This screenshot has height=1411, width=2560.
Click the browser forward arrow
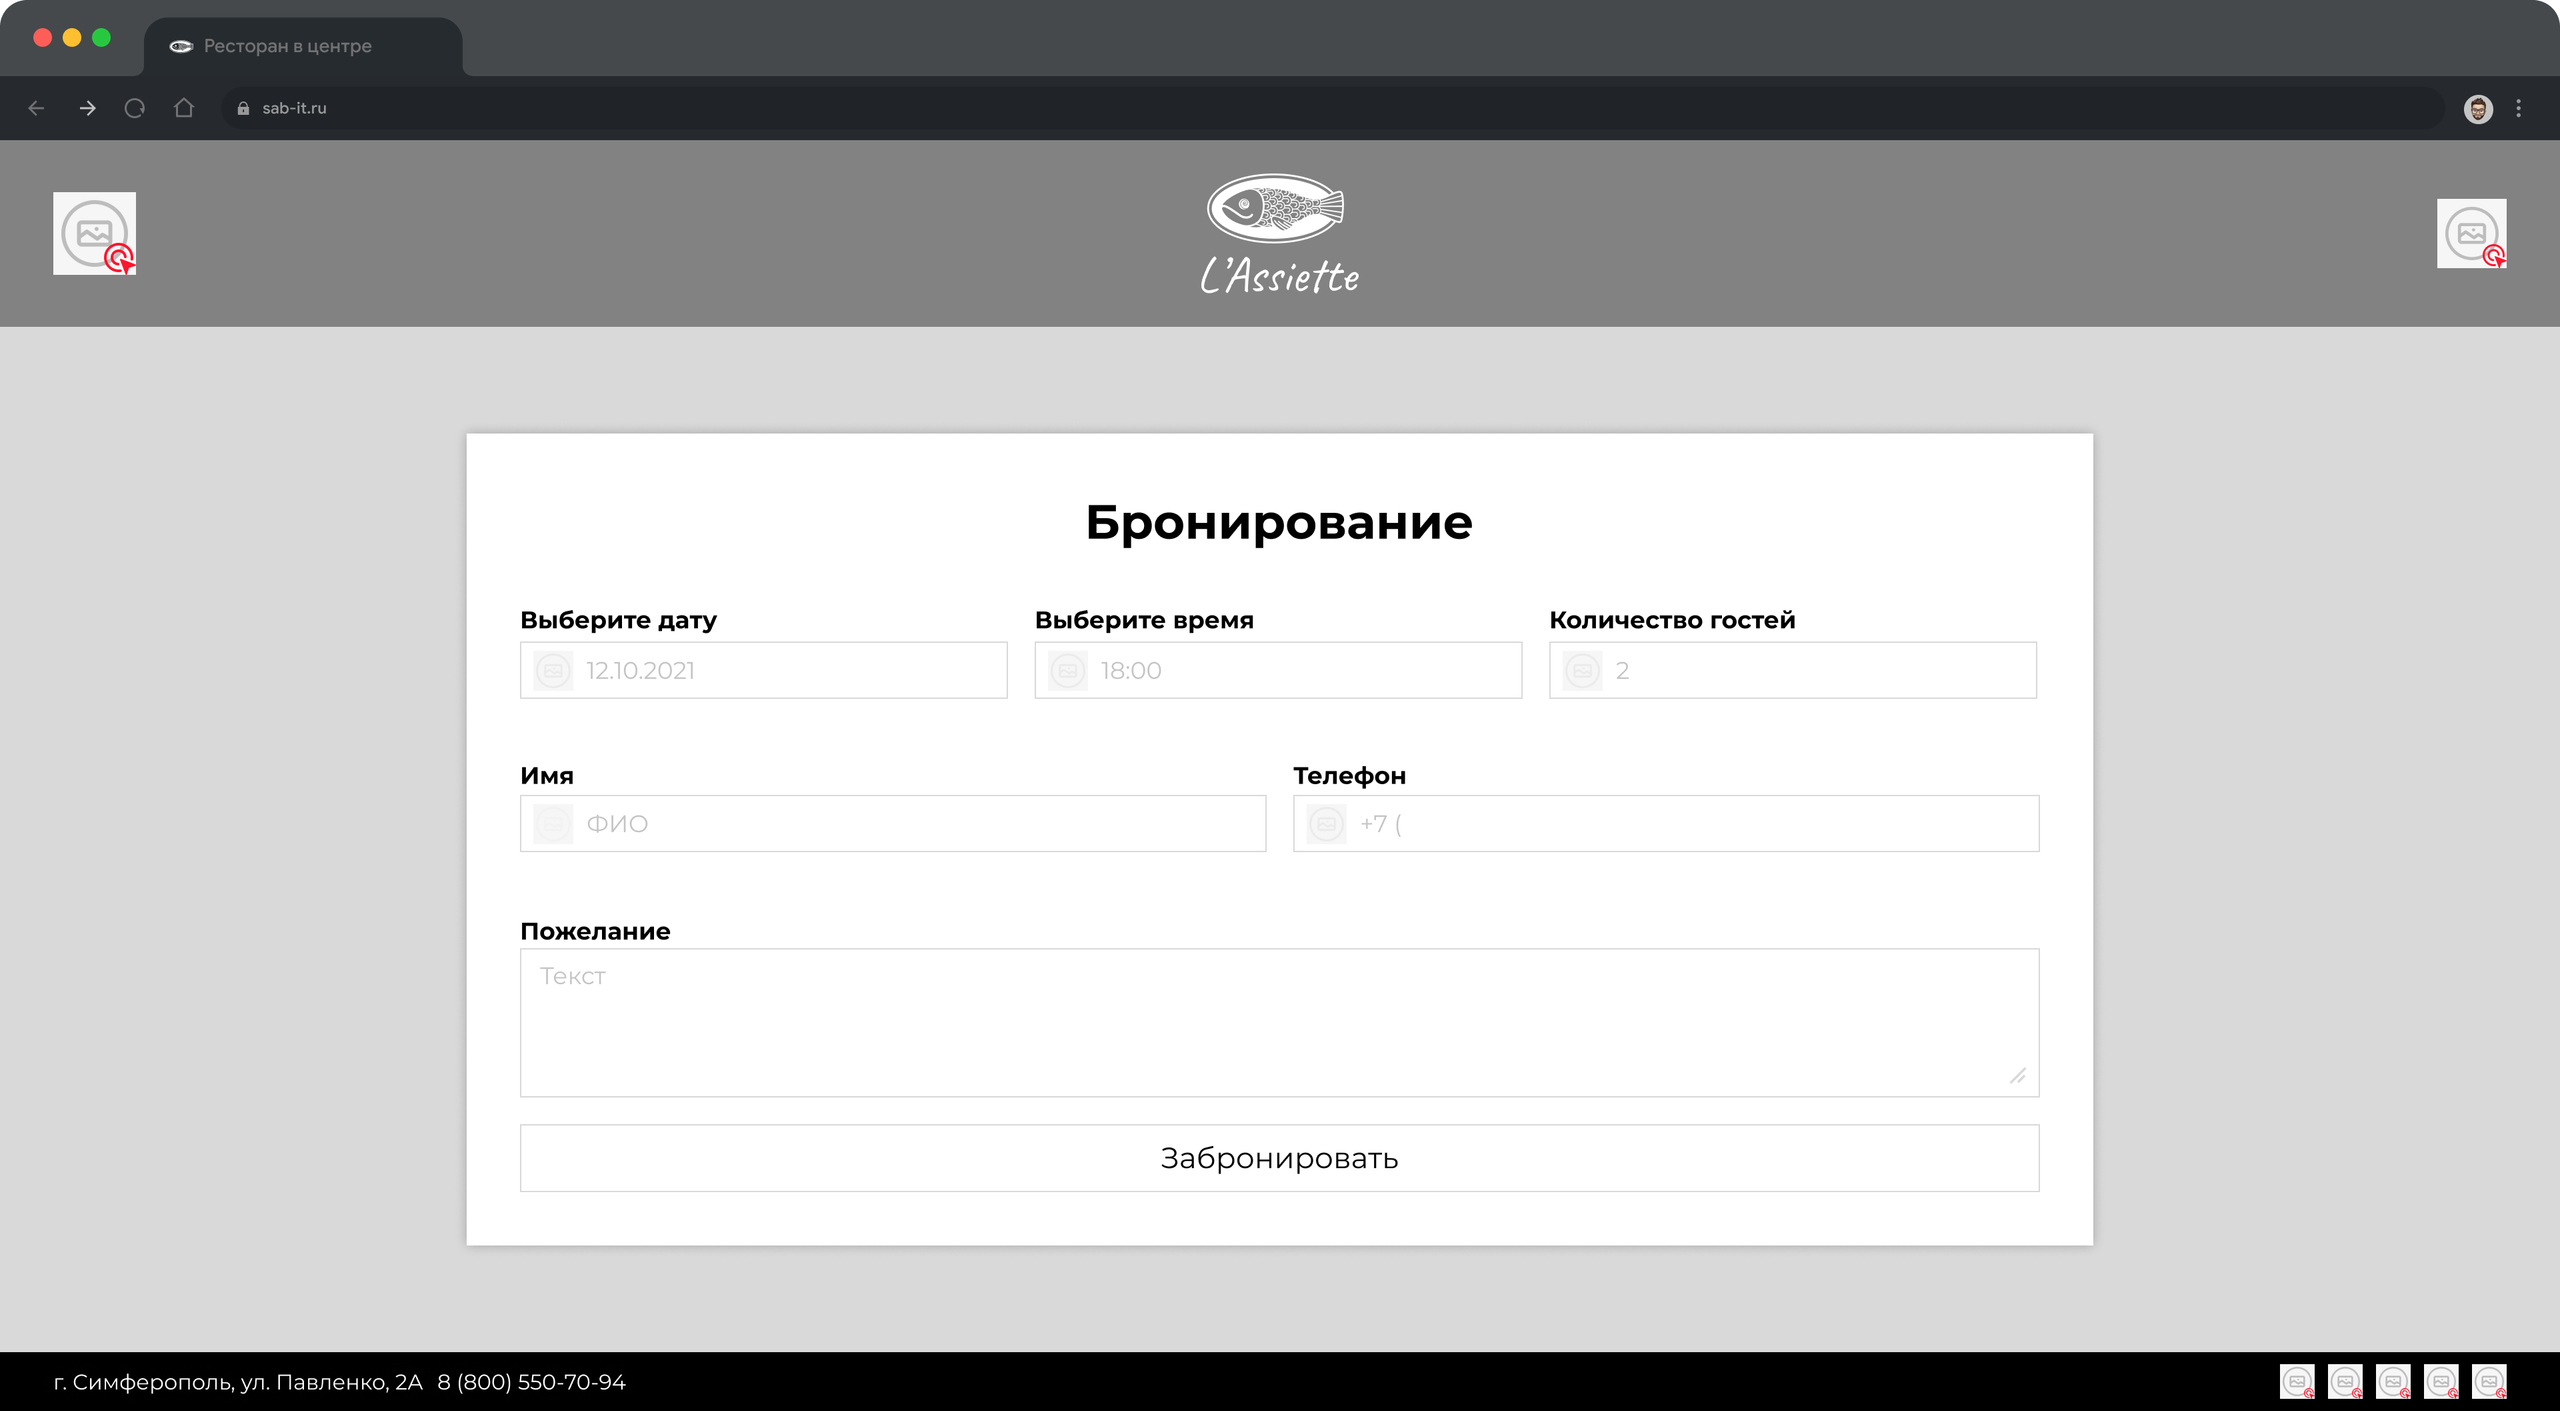click(87, 108)
